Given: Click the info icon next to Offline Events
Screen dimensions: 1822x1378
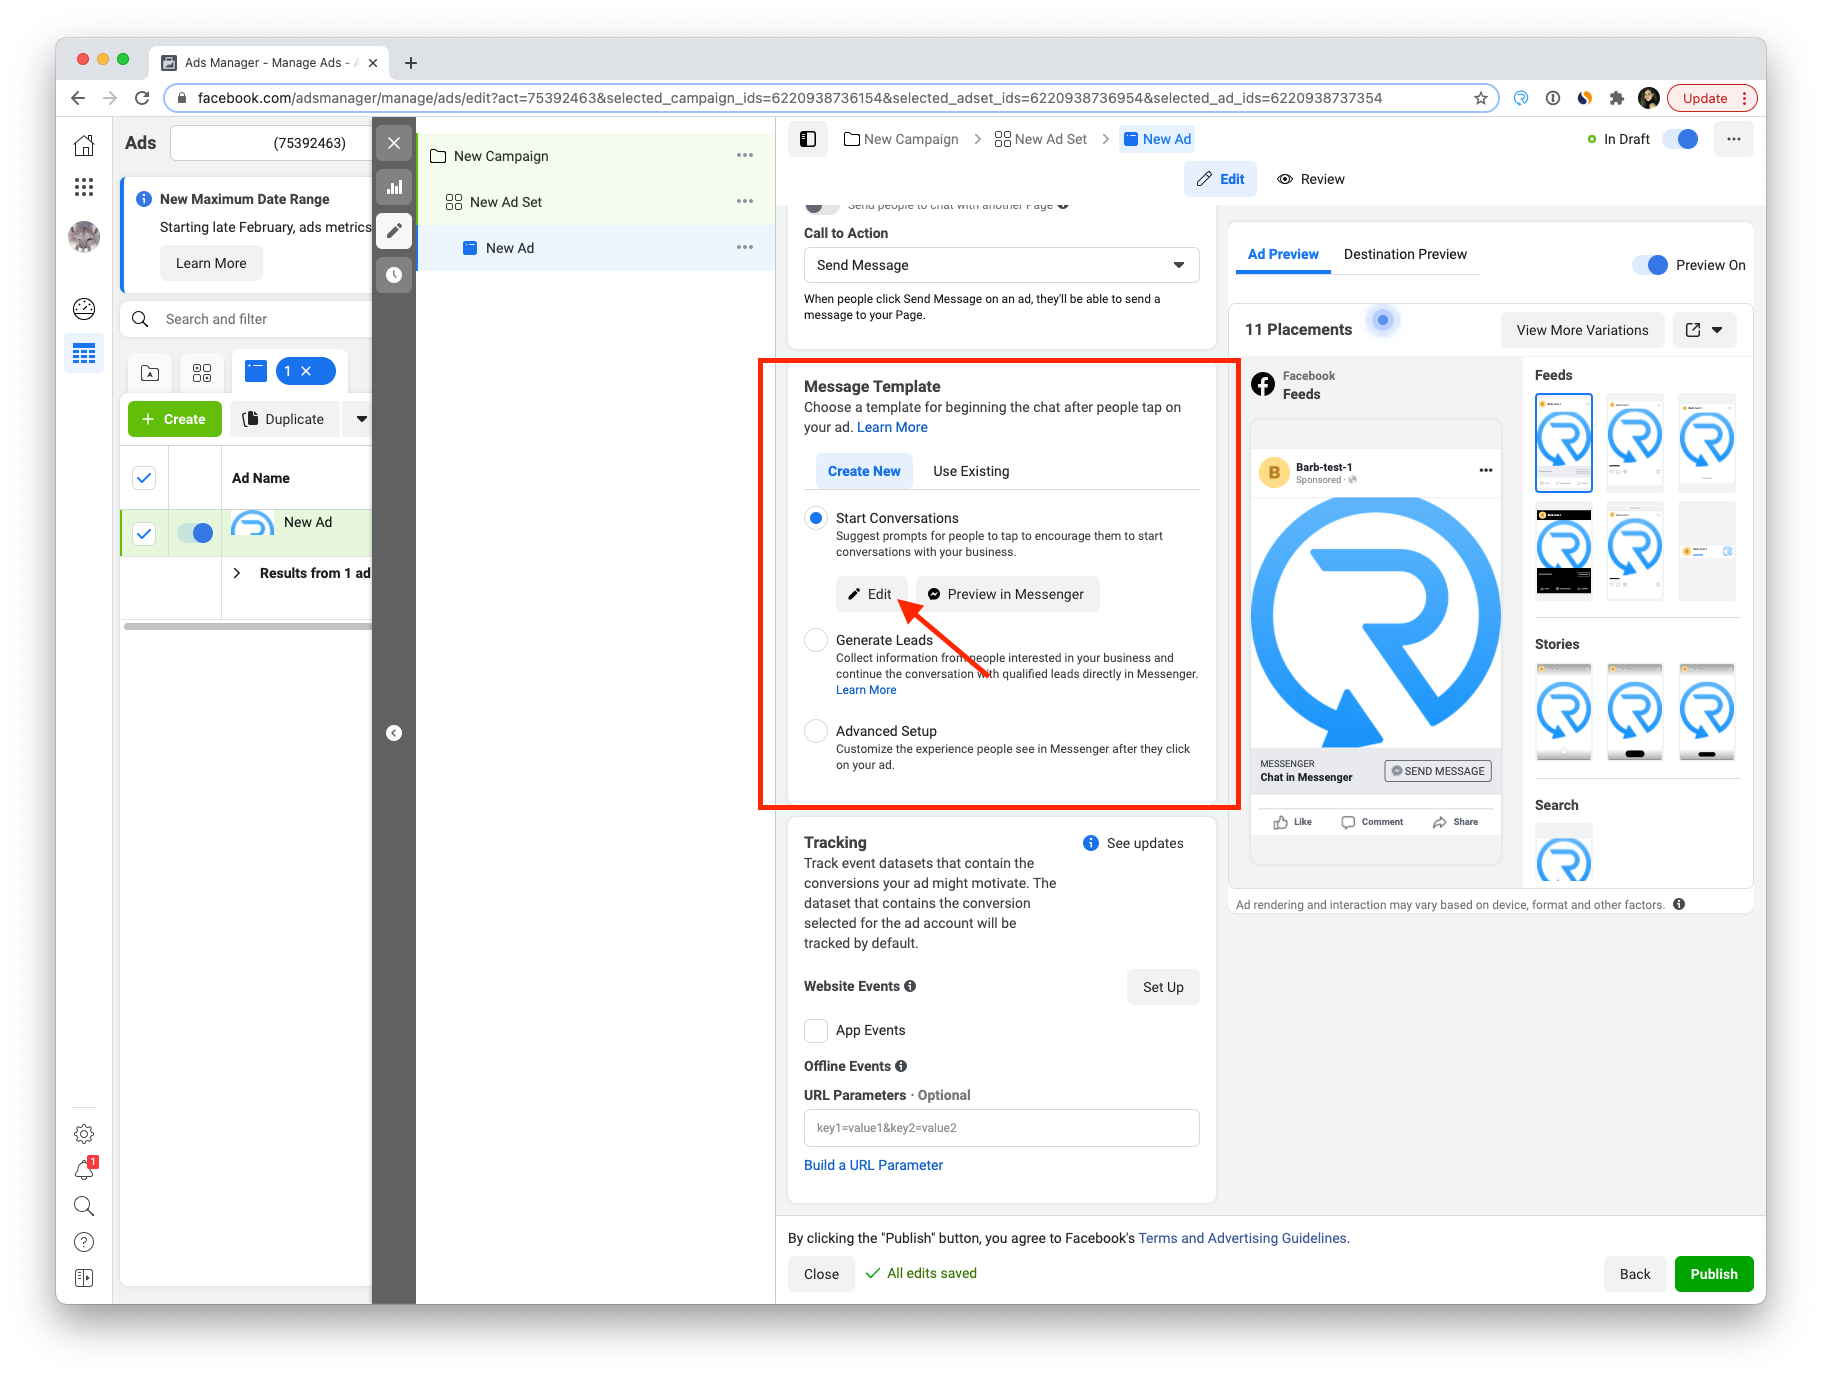Looking at the screenshot, I should point(901,1066).
